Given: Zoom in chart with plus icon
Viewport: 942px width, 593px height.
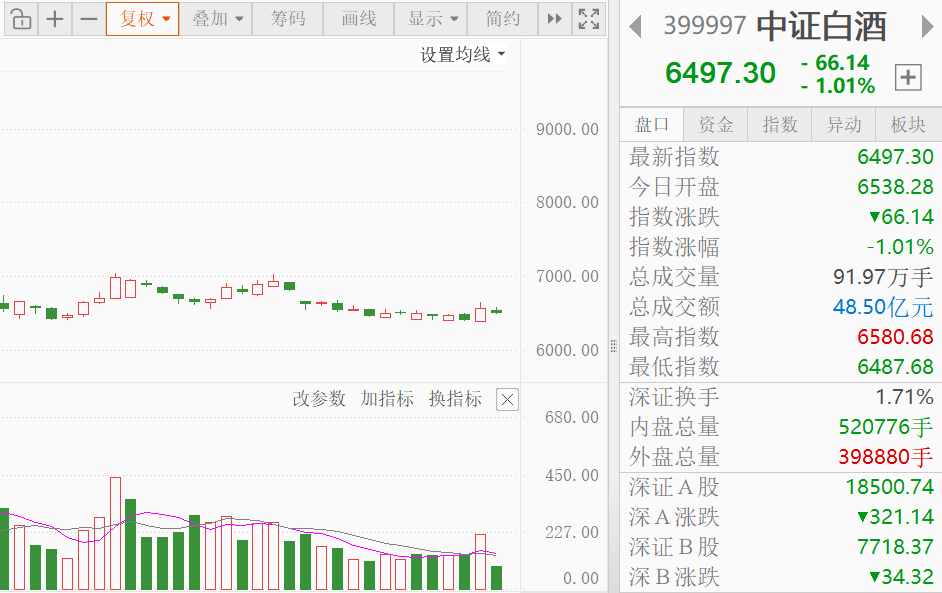Looking at the screenshot, I should (55, 19).
